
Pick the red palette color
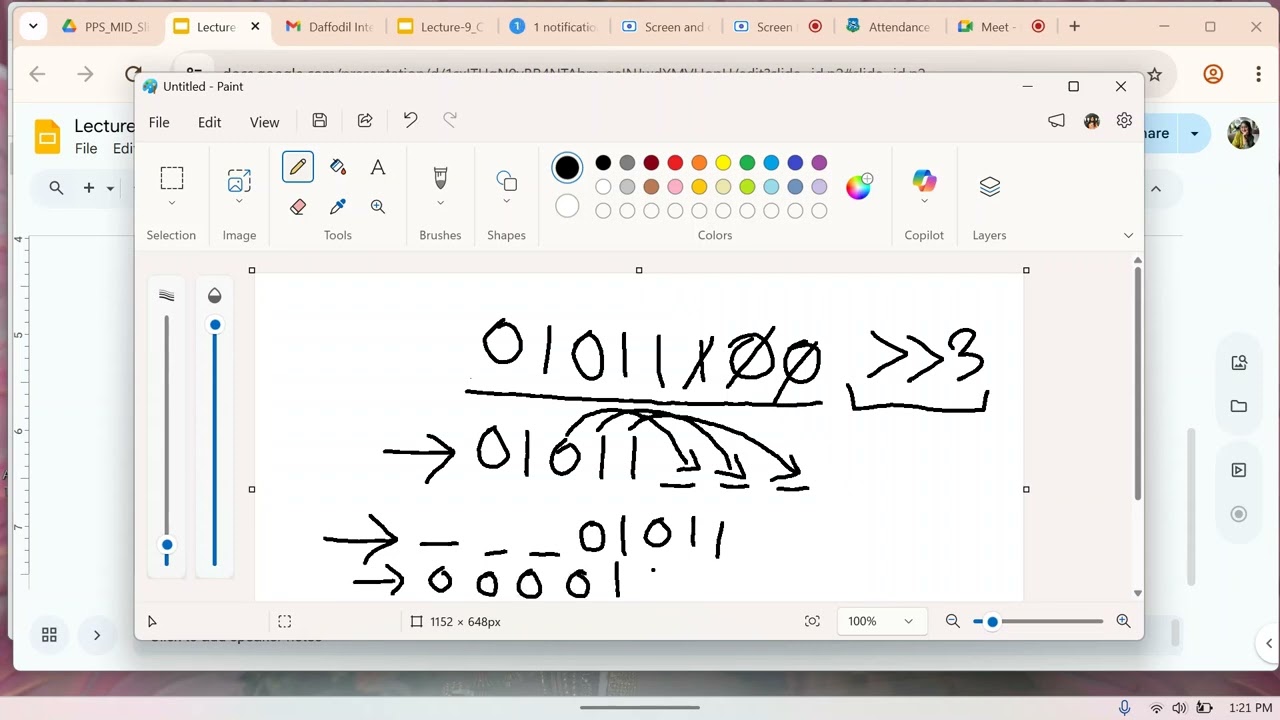pos(675,162)
